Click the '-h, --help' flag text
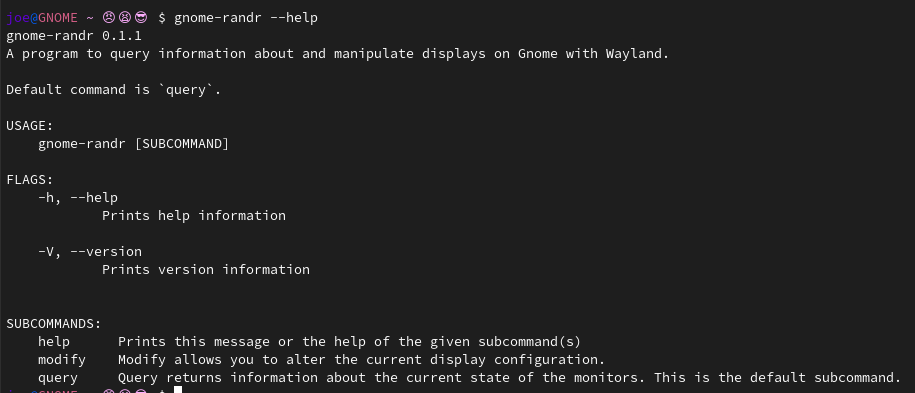 [78, 197]
